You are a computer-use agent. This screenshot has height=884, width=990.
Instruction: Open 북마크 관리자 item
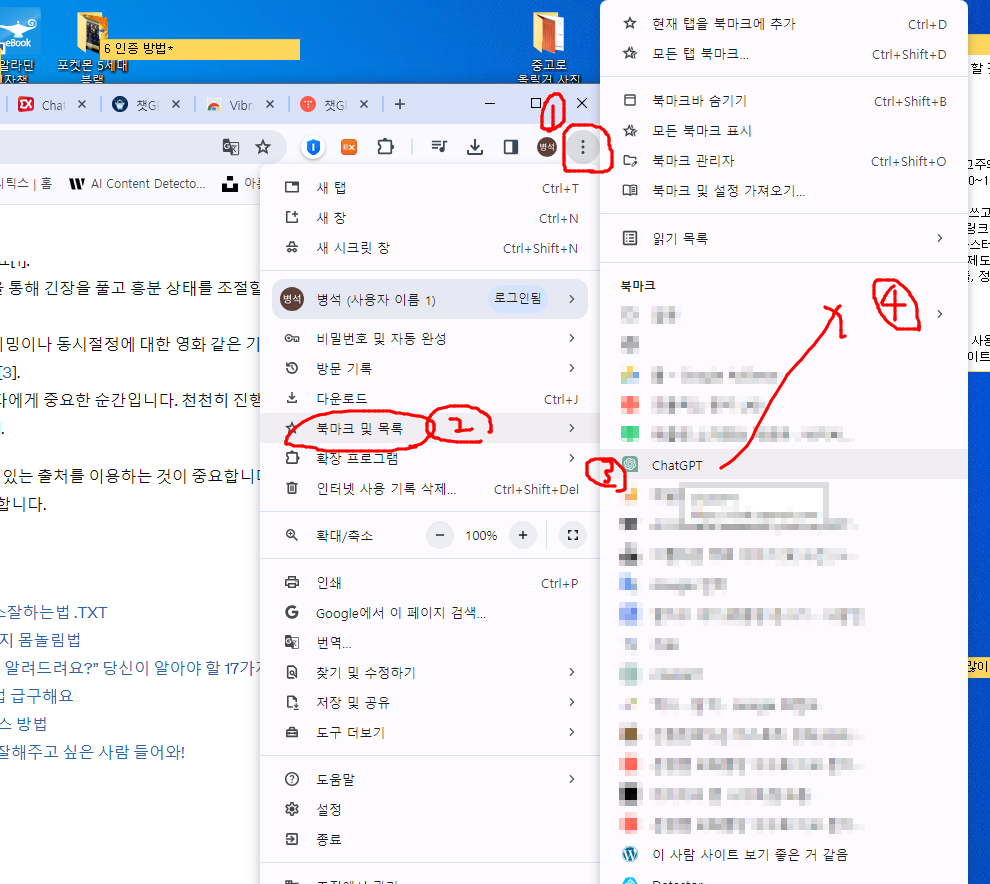click(x=784, y=160)
